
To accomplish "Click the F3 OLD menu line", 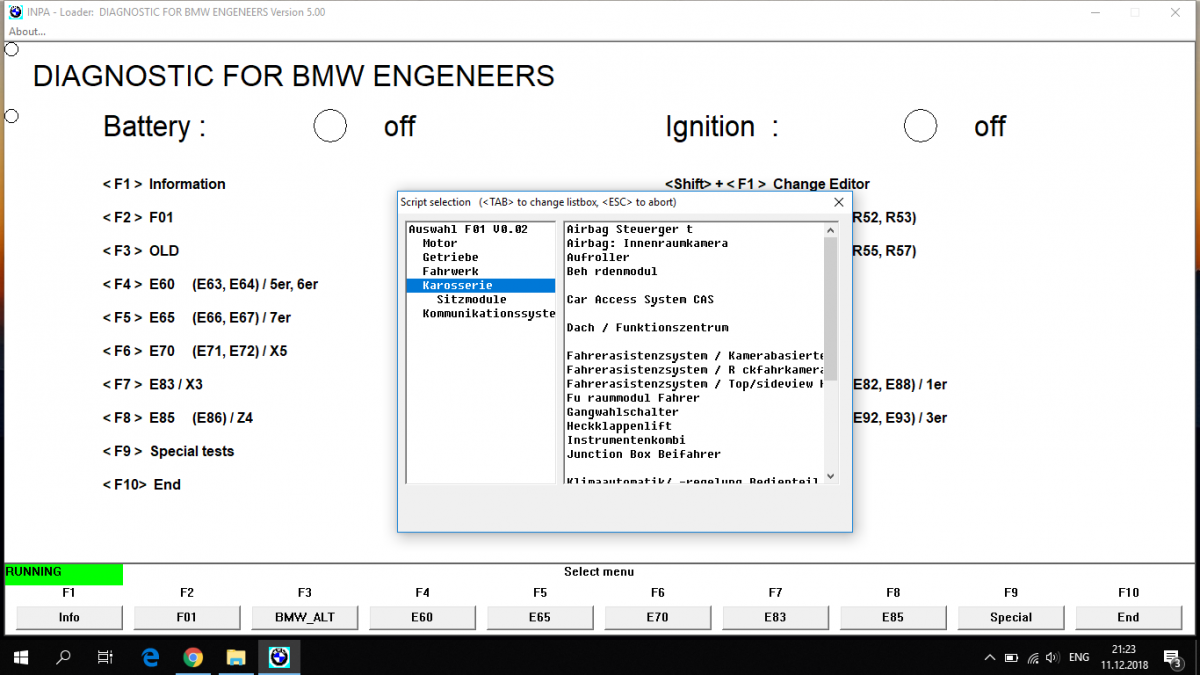I will [141, 251].
